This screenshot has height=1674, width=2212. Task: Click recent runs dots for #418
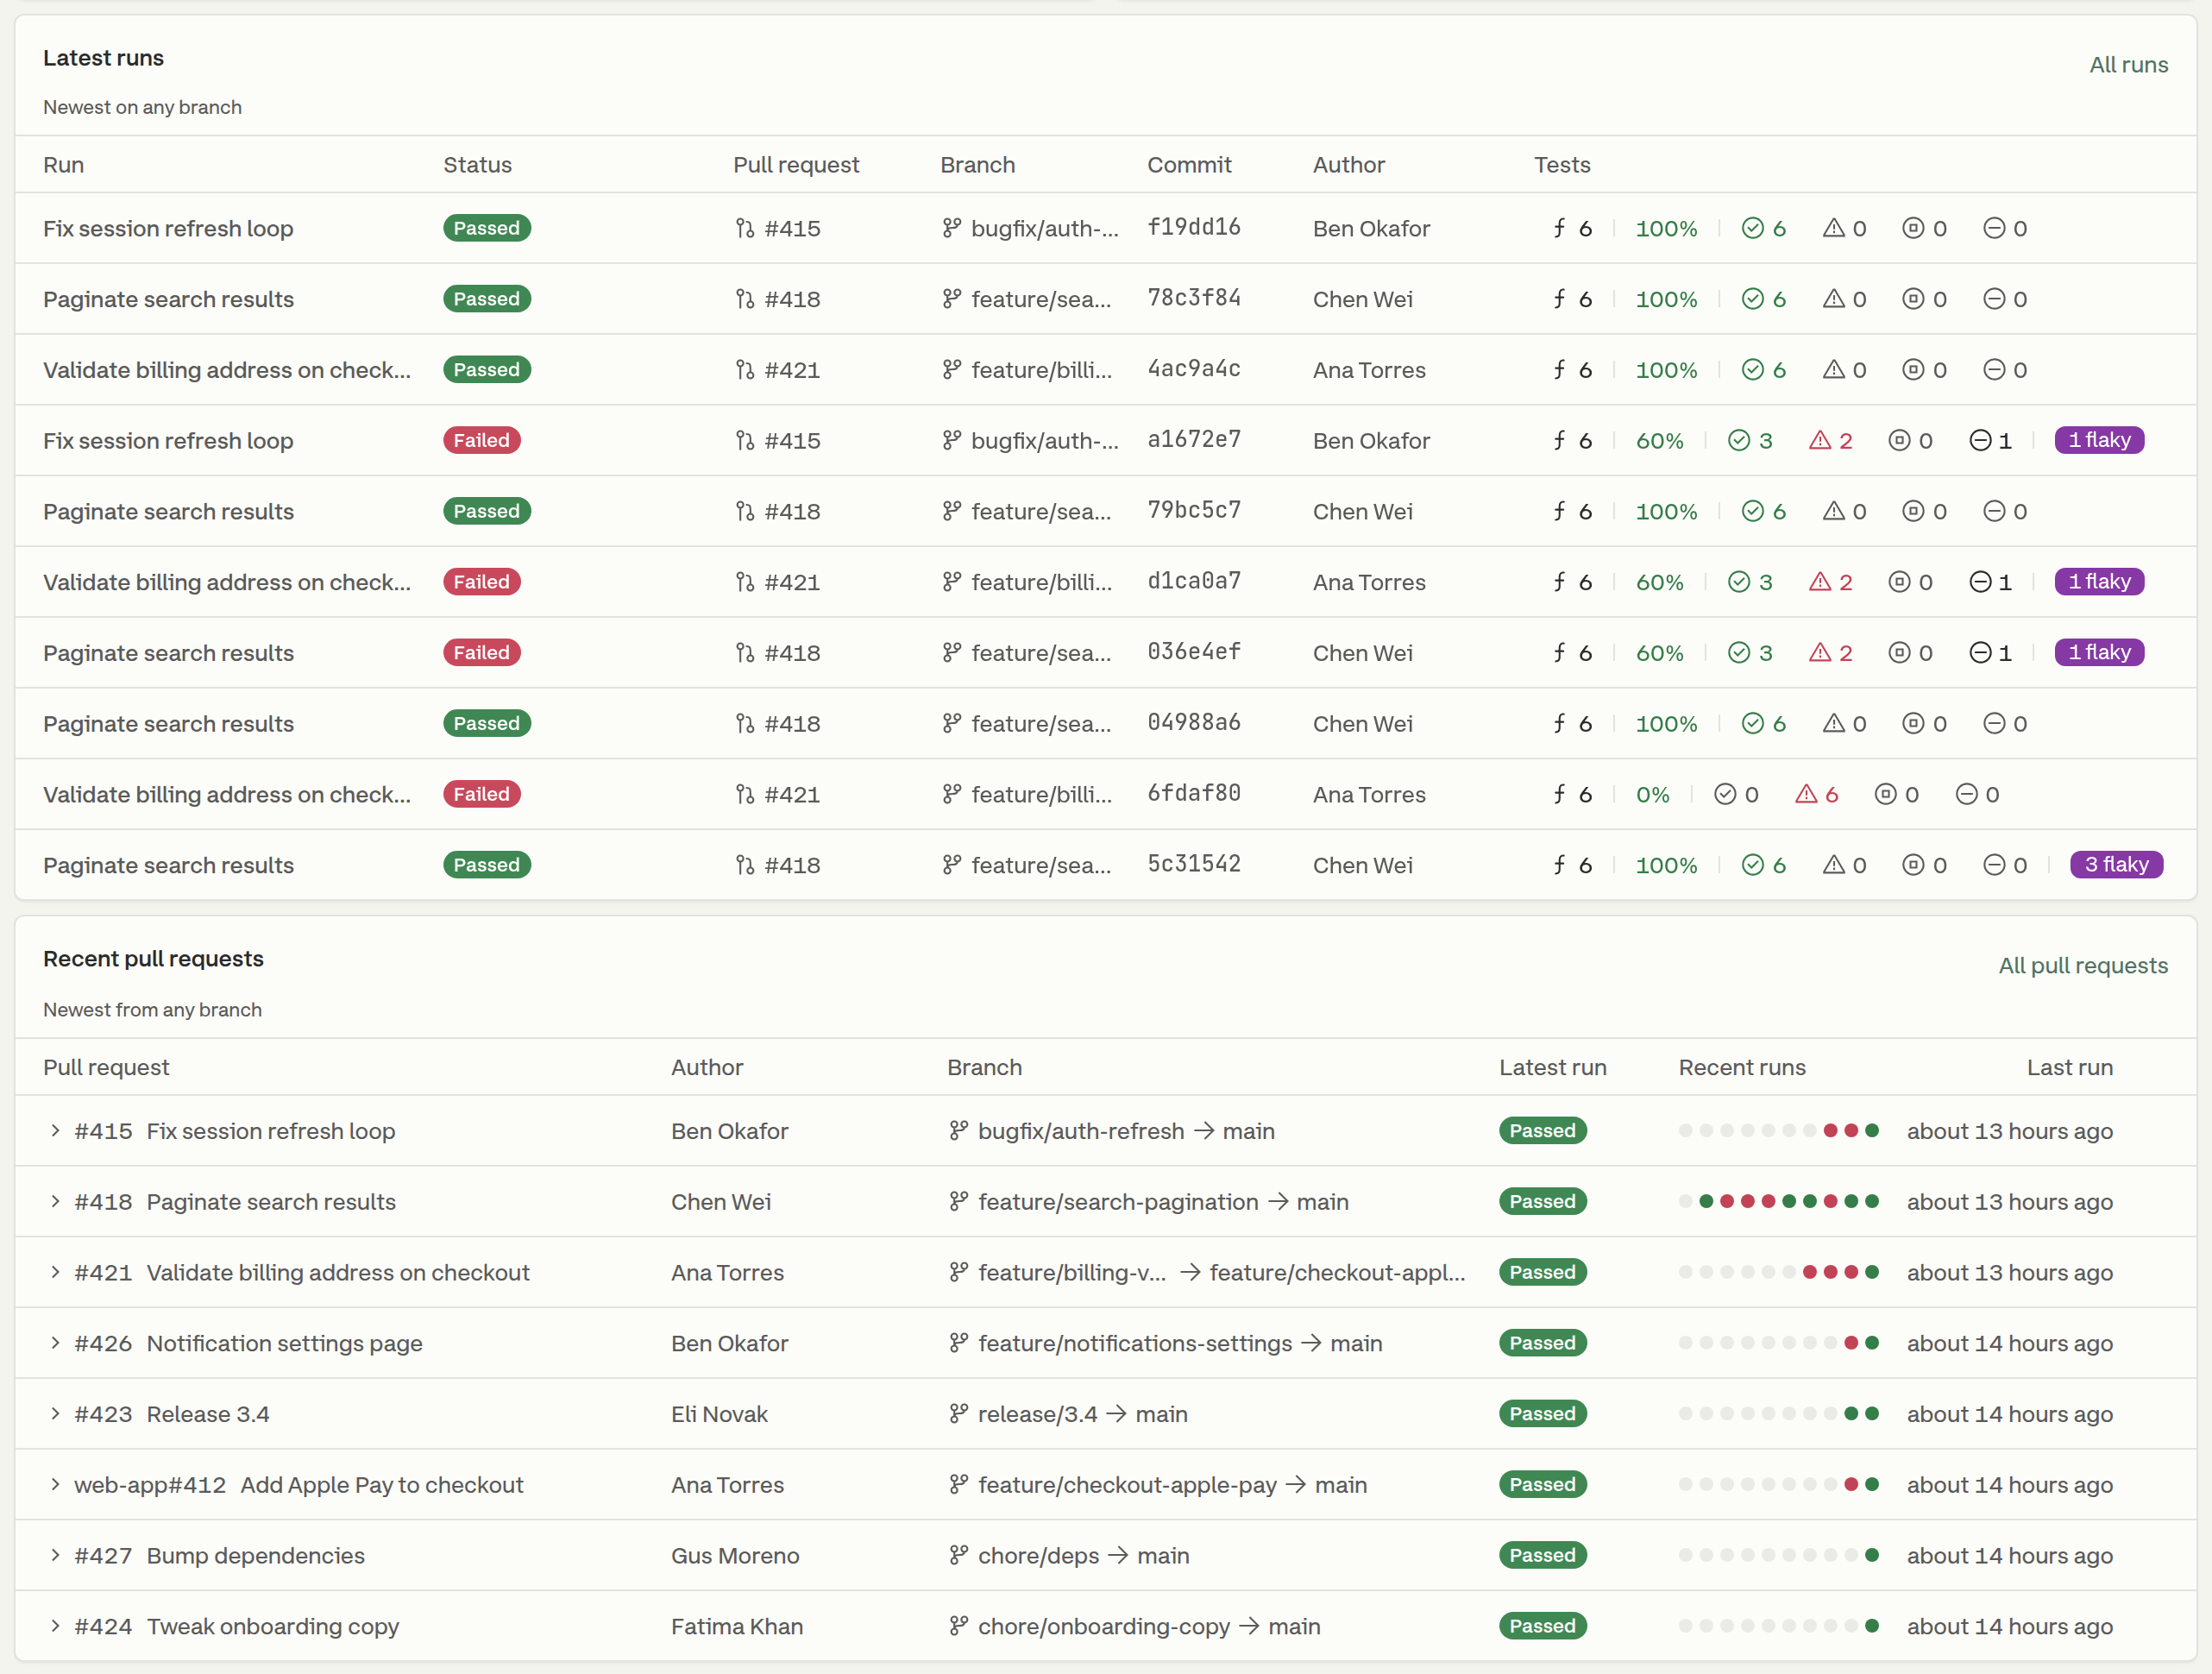(1778, 1201)
